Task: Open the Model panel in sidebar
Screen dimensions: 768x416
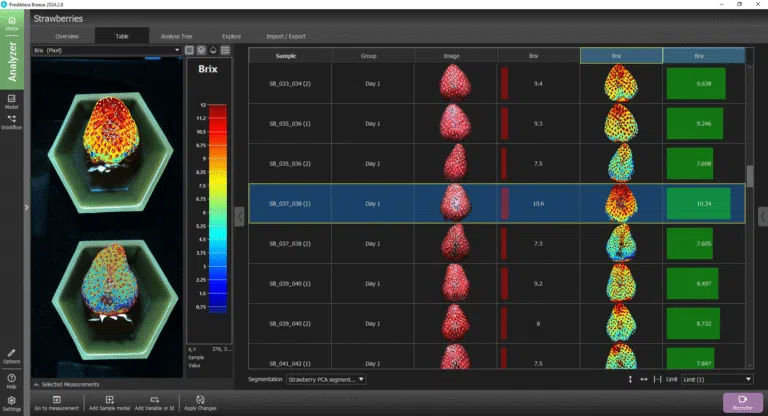Action: (11, 101)
